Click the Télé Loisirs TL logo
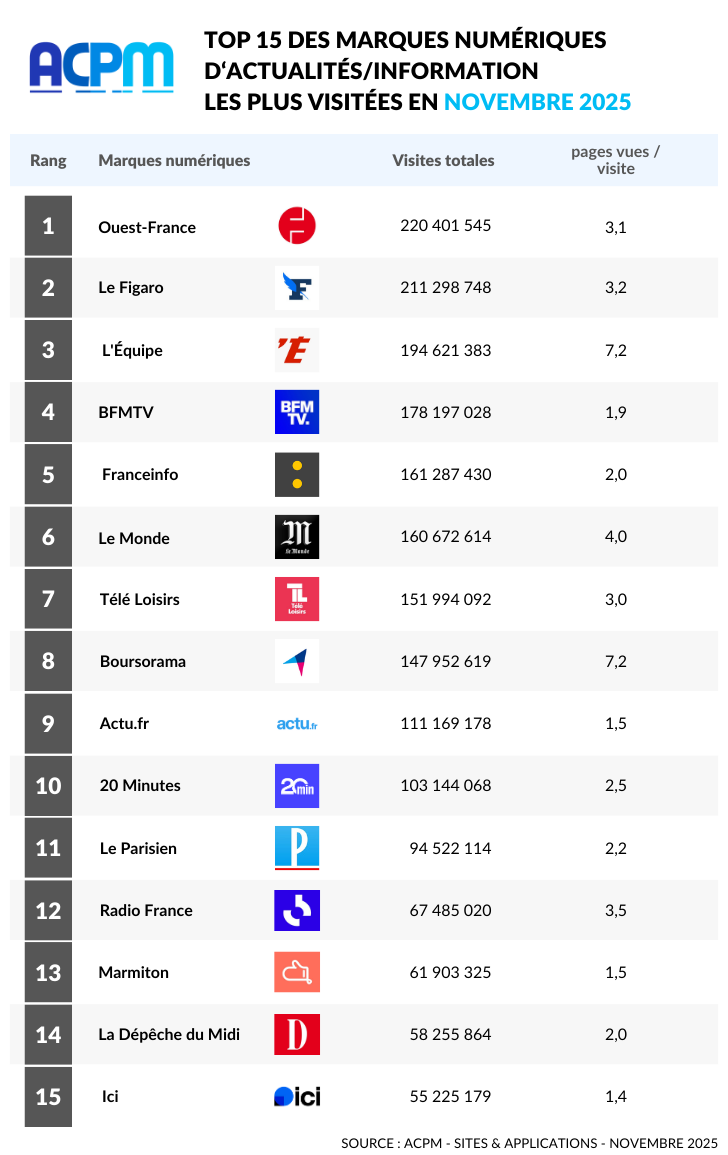Screen dimensions: 728x1155 [297, 599]
